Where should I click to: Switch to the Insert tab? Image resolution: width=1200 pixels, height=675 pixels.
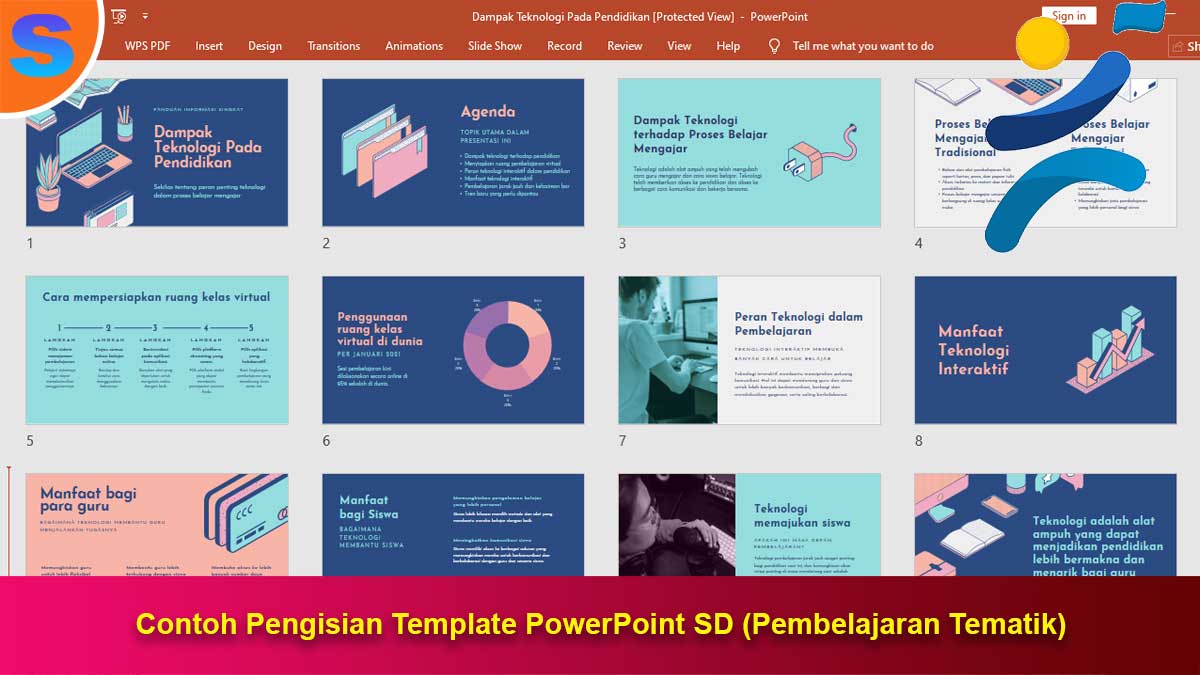(x=209, y=46)
